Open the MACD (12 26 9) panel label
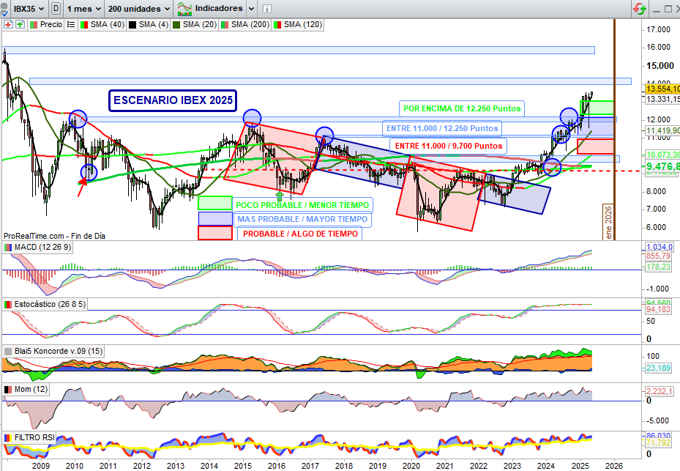This screenshot has width=680, height=471. coord(42,247)
